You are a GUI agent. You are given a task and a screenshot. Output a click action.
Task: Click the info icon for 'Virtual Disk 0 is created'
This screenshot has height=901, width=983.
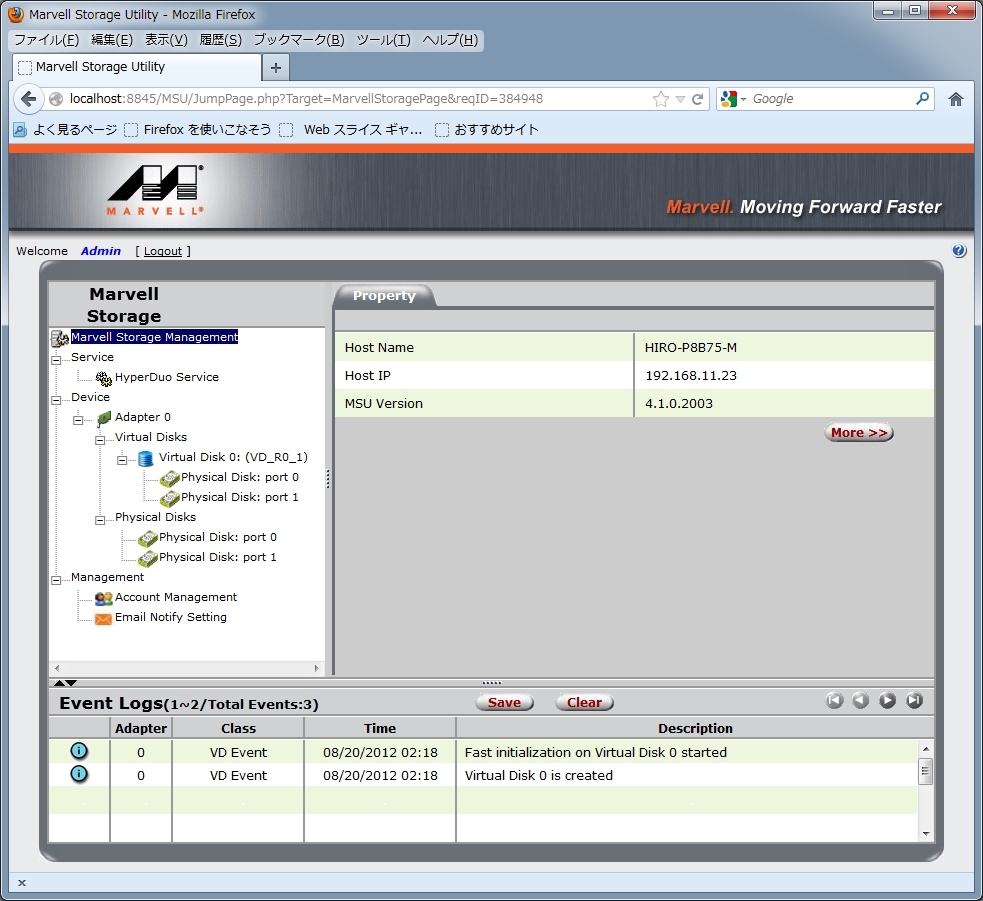pos(78,773)
